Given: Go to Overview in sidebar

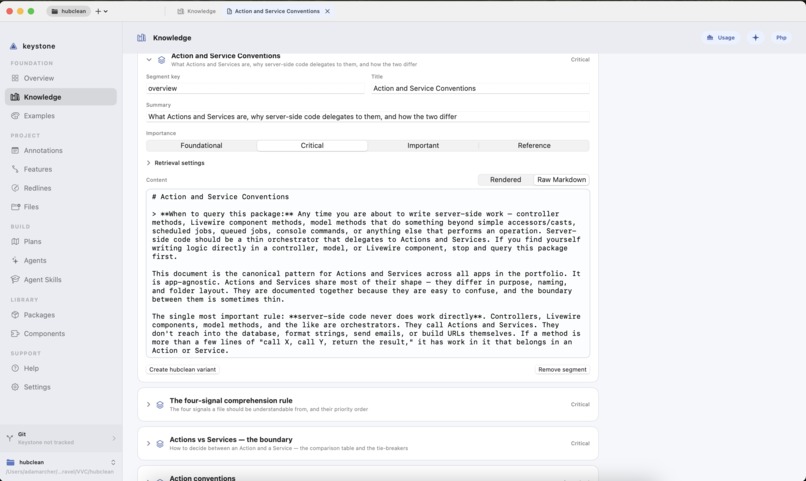Looking at the screenshot, I should [x=61, y=78].
